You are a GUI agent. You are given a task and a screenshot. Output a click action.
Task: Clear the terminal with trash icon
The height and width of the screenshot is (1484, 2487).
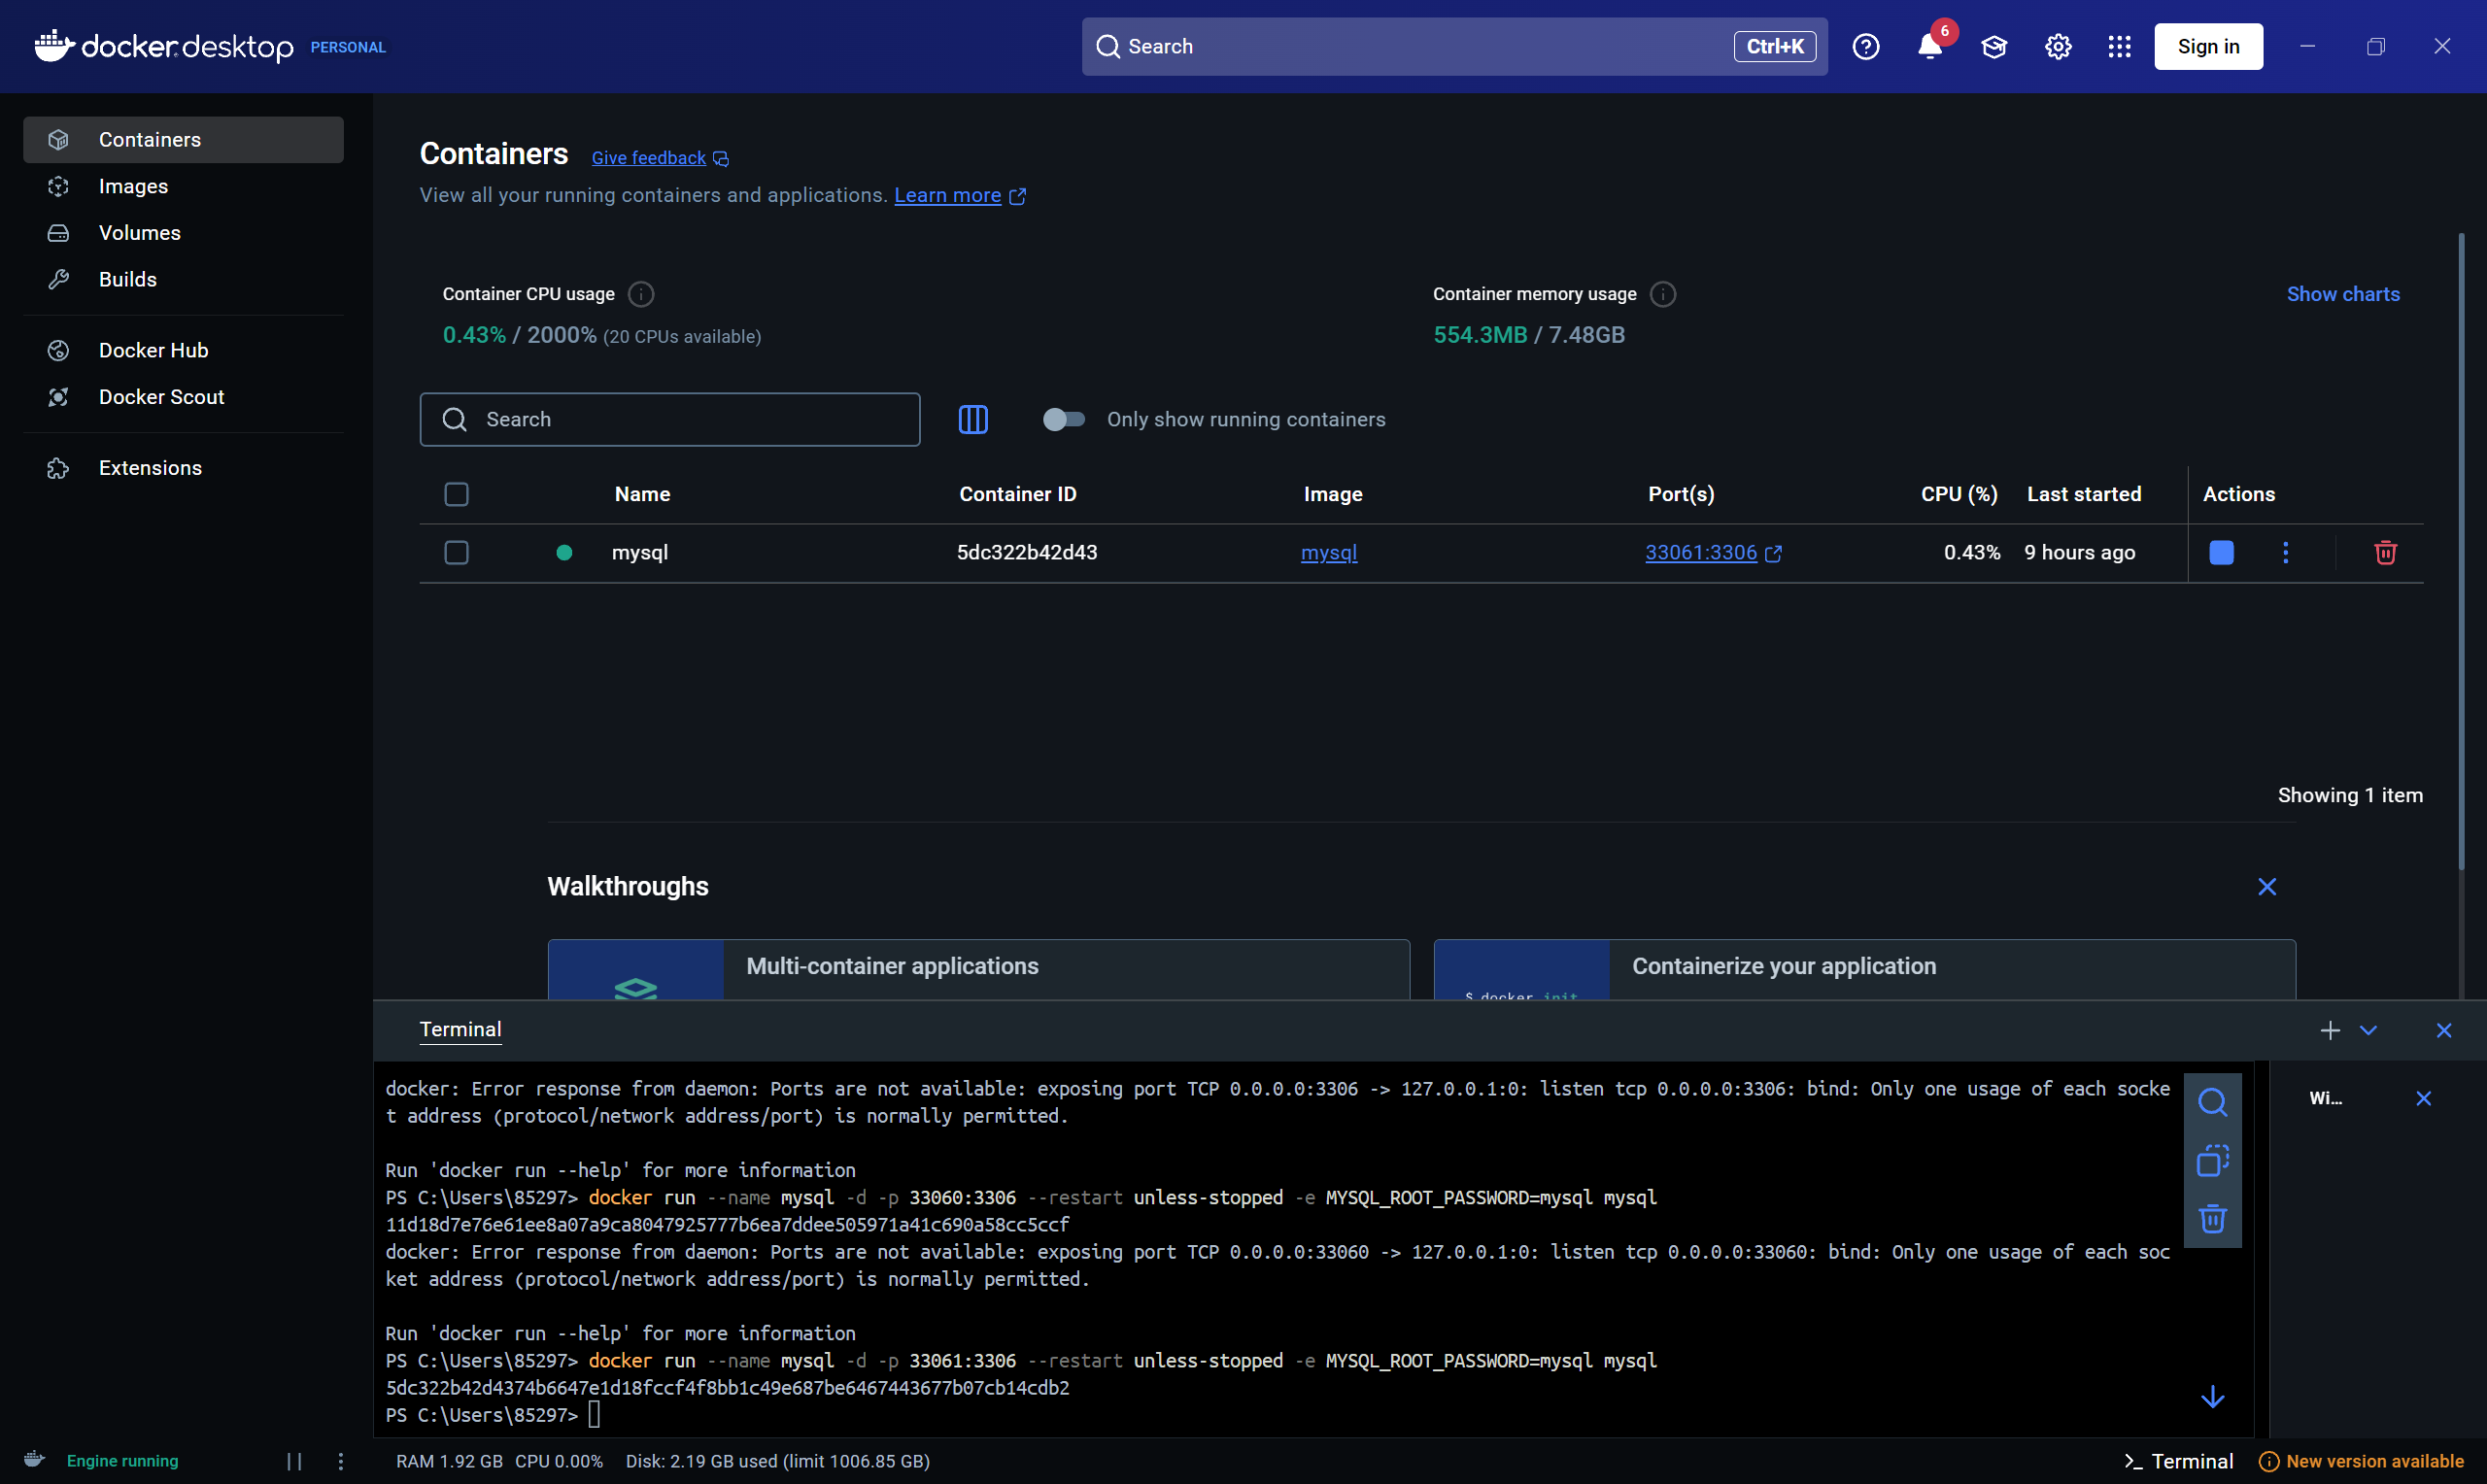(x=2212, y=1219)
